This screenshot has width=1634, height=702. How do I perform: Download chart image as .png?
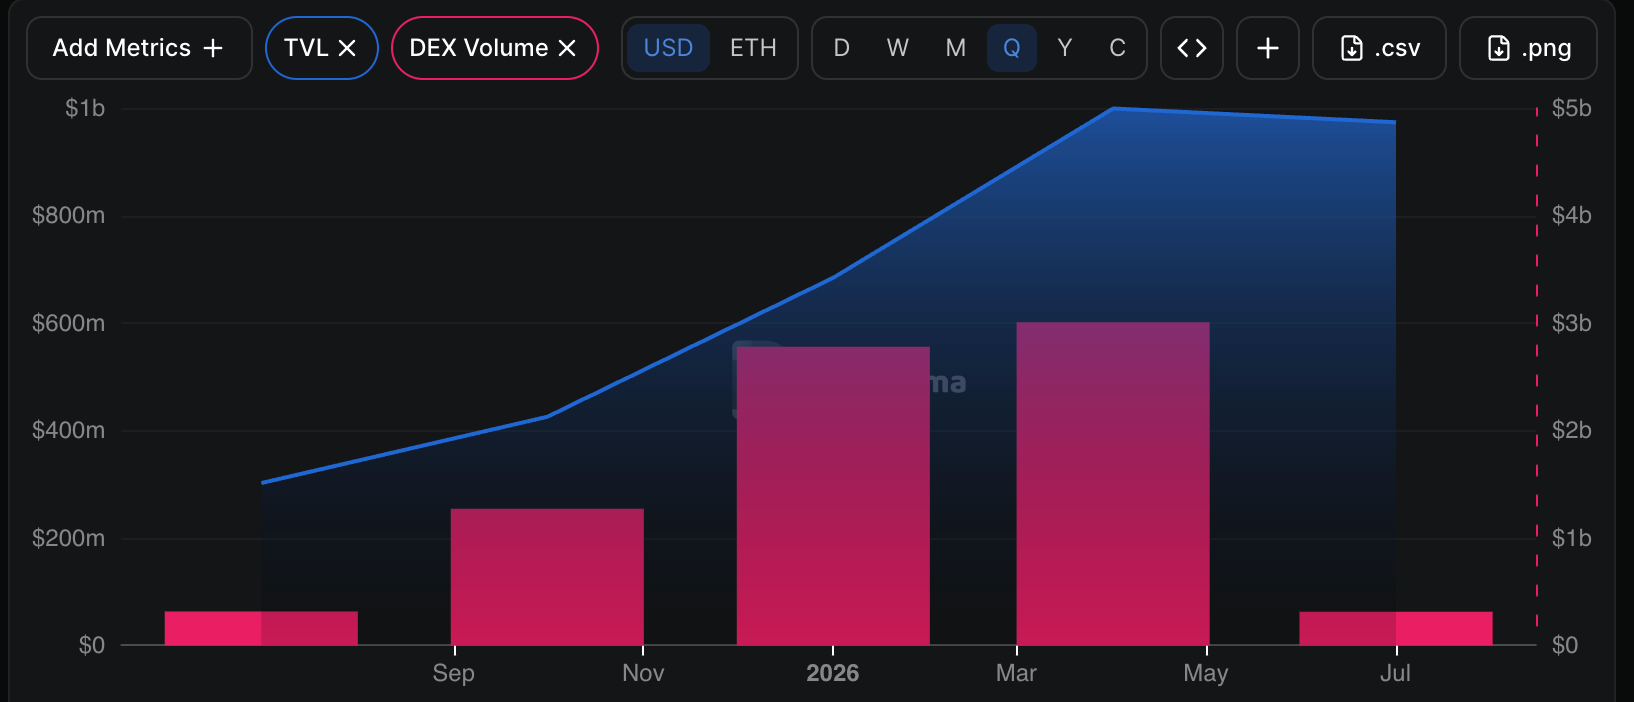tap(1528, 48)
